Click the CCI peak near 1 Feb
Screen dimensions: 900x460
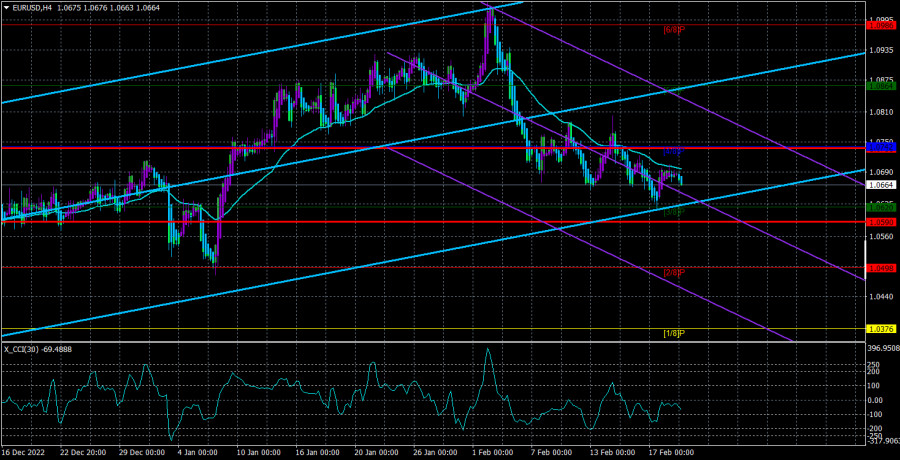489,350
